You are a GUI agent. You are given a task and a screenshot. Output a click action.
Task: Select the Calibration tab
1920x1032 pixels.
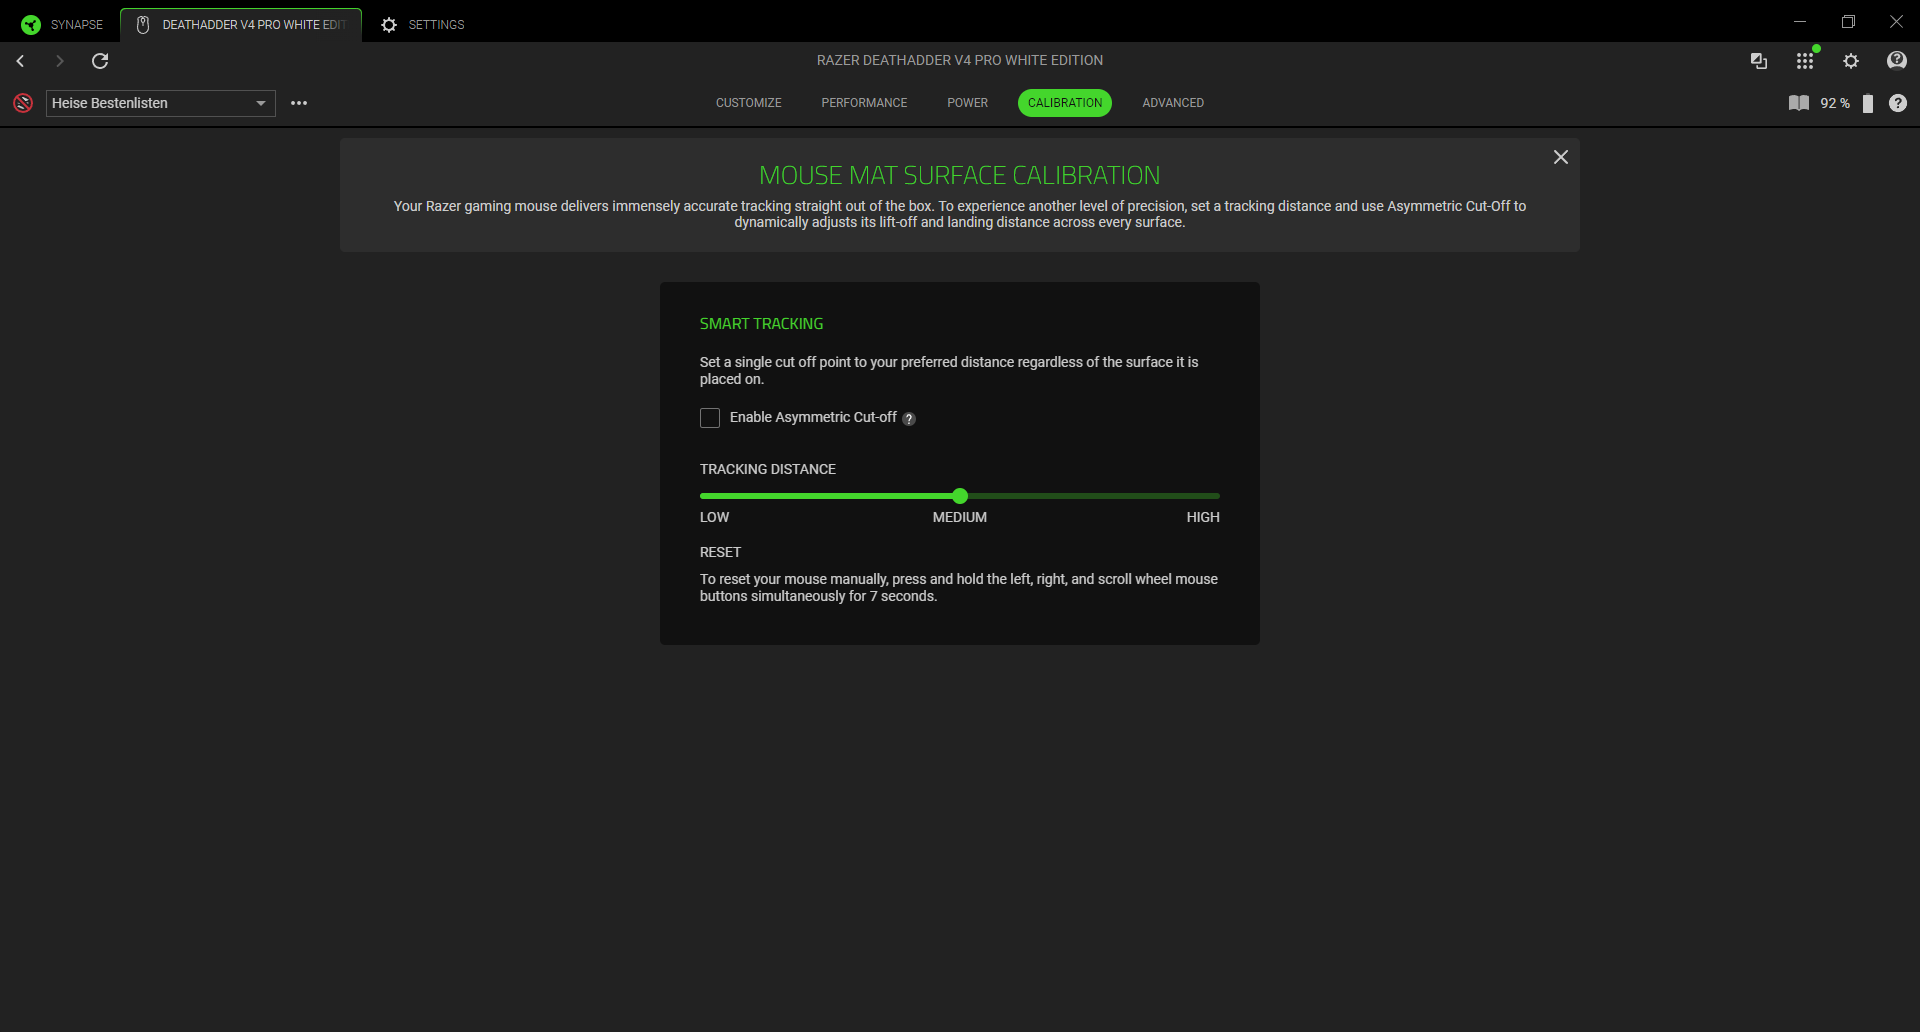point(1065,103)
